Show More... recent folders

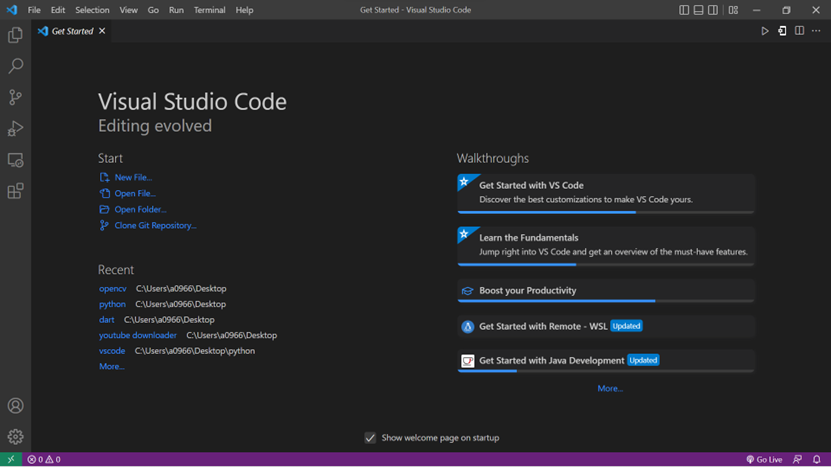(112, 366)
